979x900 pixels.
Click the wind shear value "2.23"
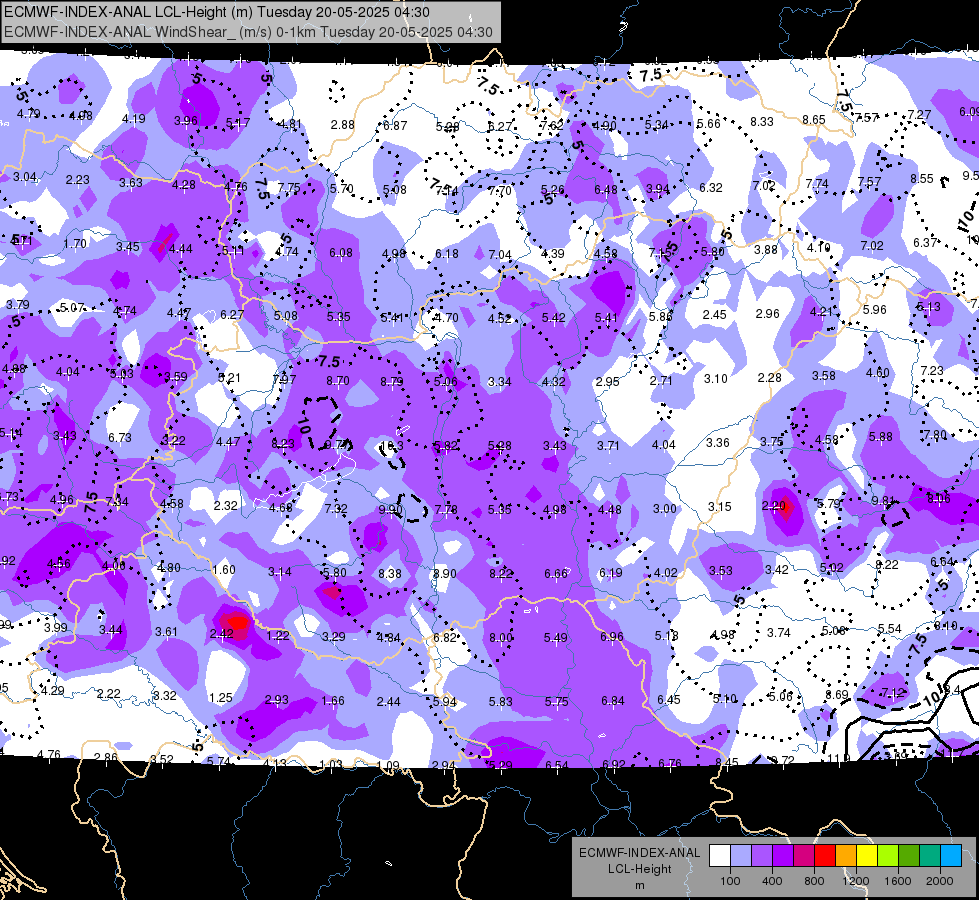77,180
